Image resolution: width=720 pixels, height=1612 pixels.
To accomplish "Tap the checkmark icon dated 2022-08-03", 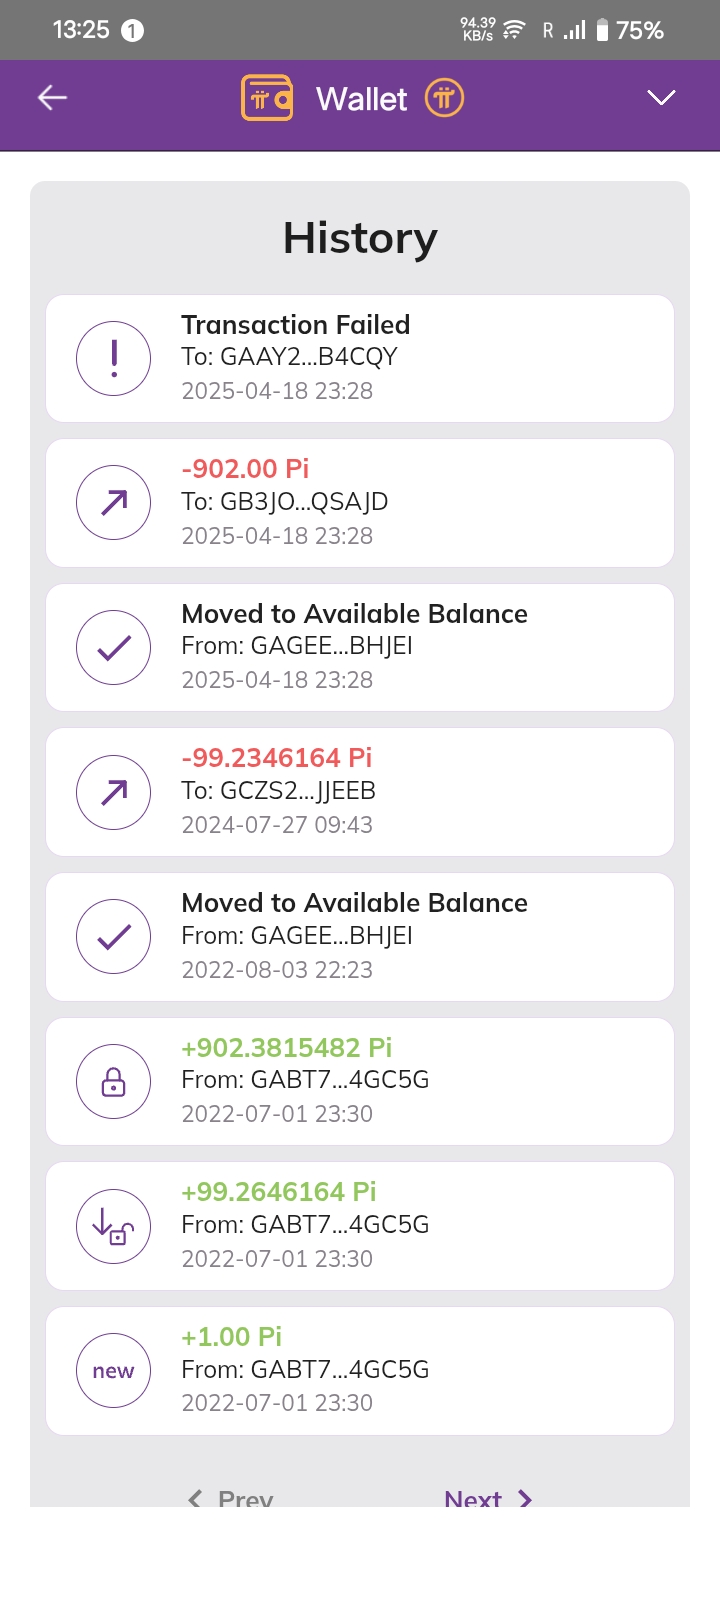I will (x=114, y=937).
